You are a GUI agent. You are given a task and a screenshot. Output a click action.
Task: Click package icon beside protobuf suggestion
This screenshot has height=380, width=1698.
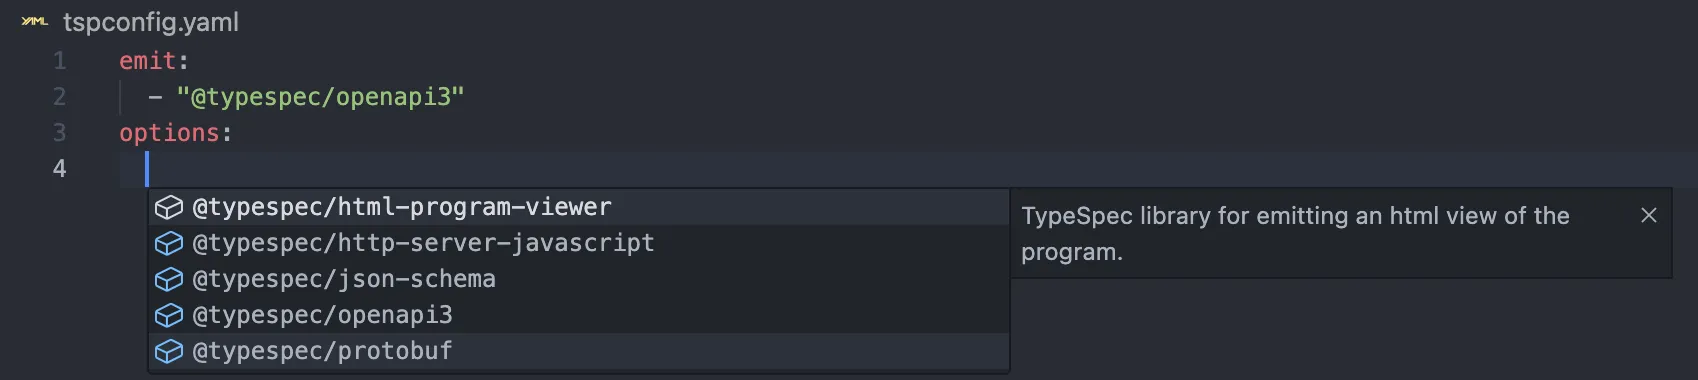(x=169, y=351)
